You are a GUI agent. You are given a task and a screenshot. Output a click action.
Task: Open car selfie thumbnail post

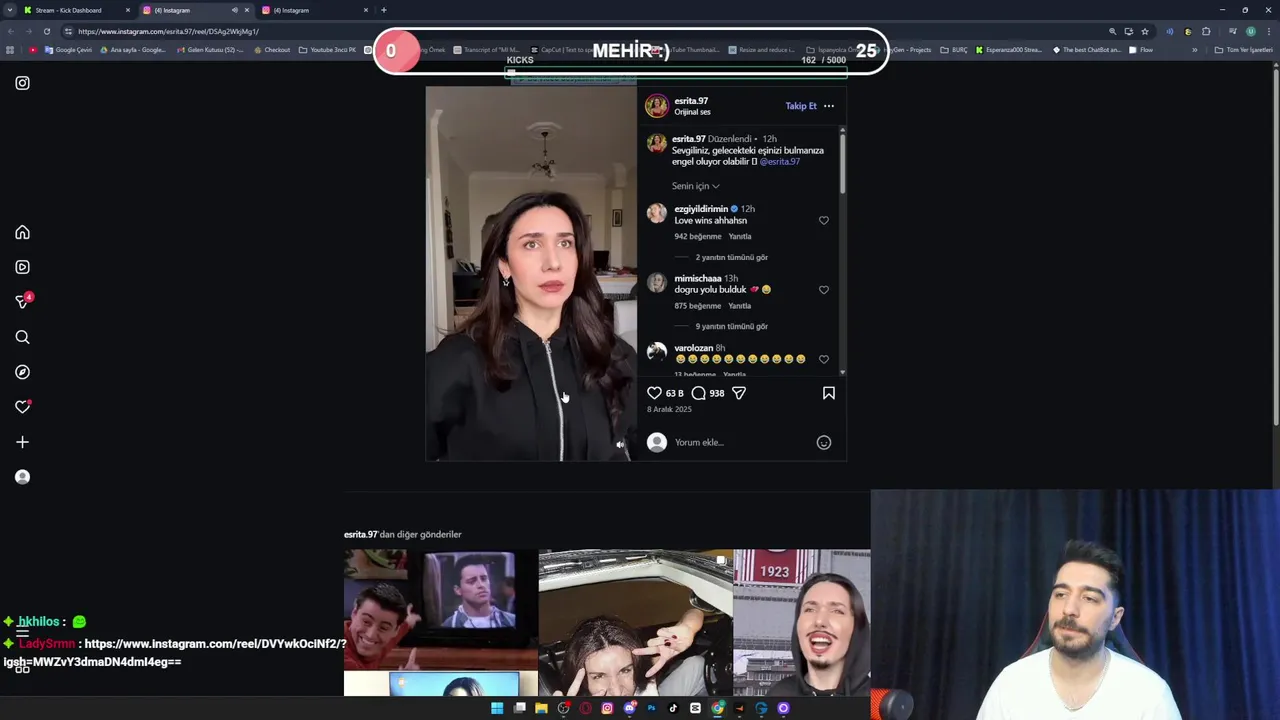635,622
